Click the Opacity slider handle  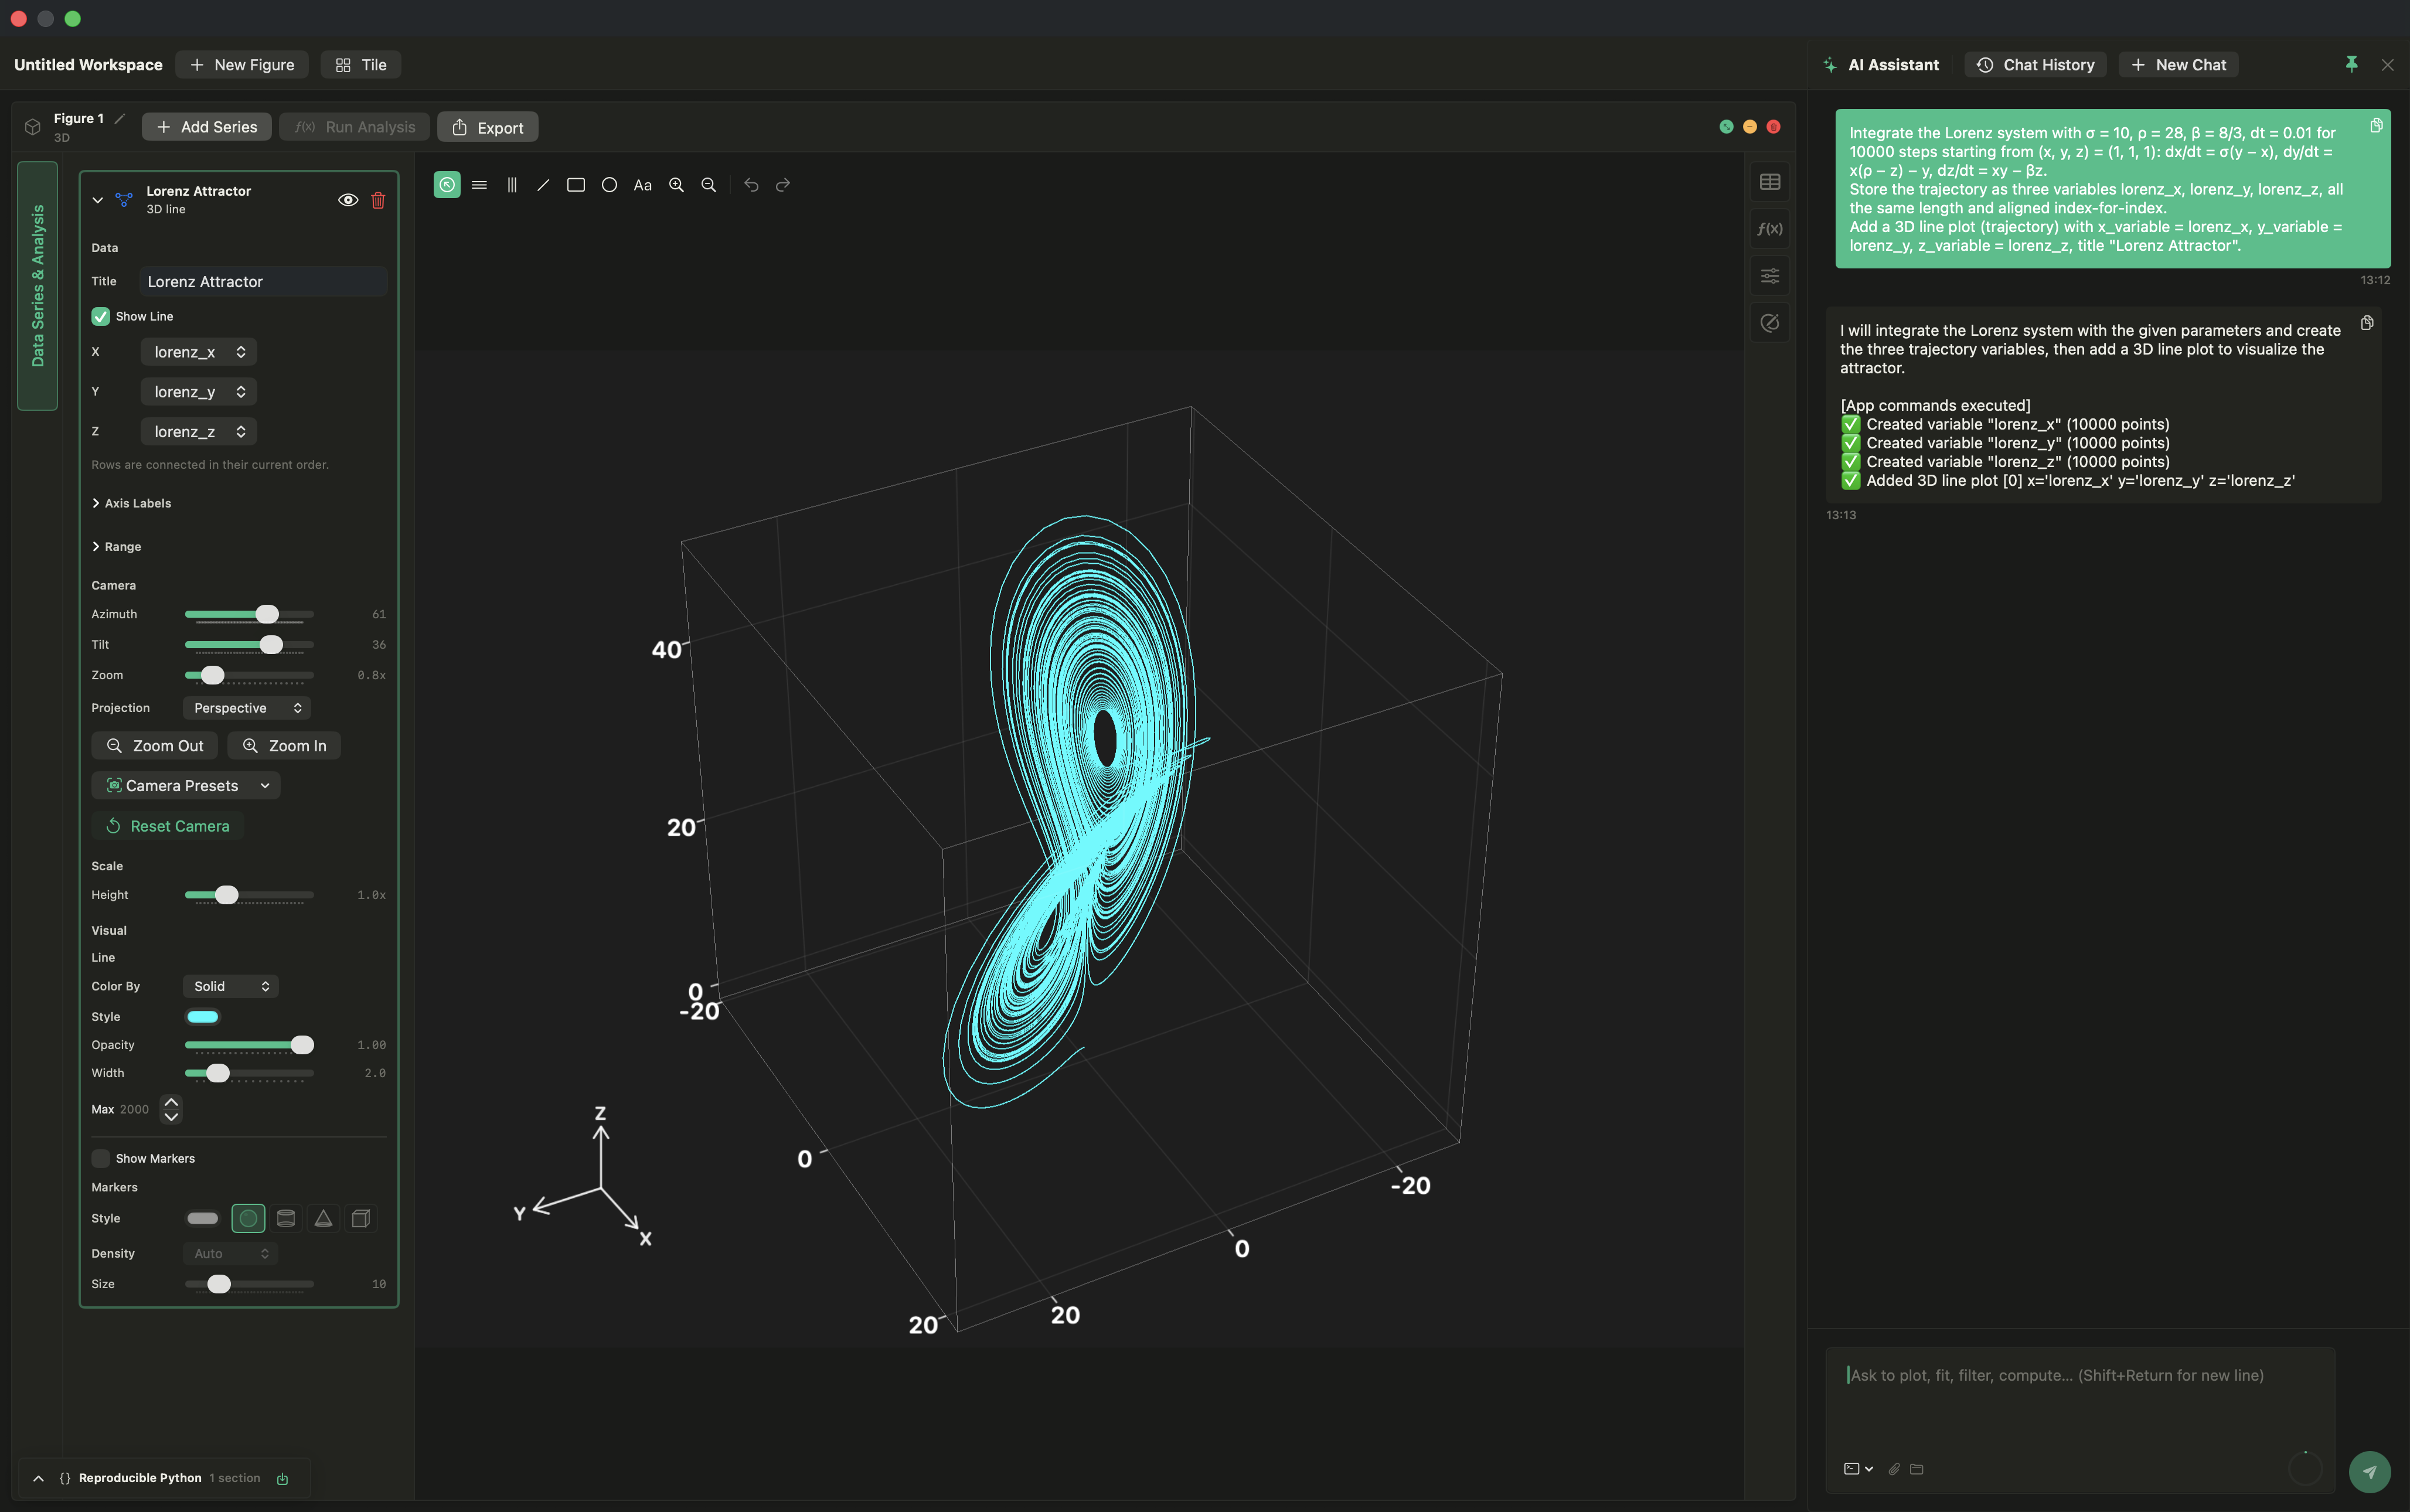302,1045
